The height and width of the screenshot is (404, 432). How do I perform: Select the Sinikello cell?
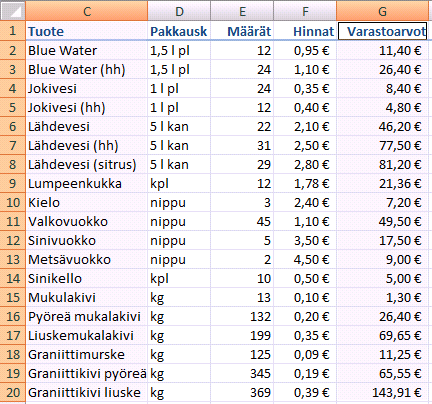tap(87, 278)
